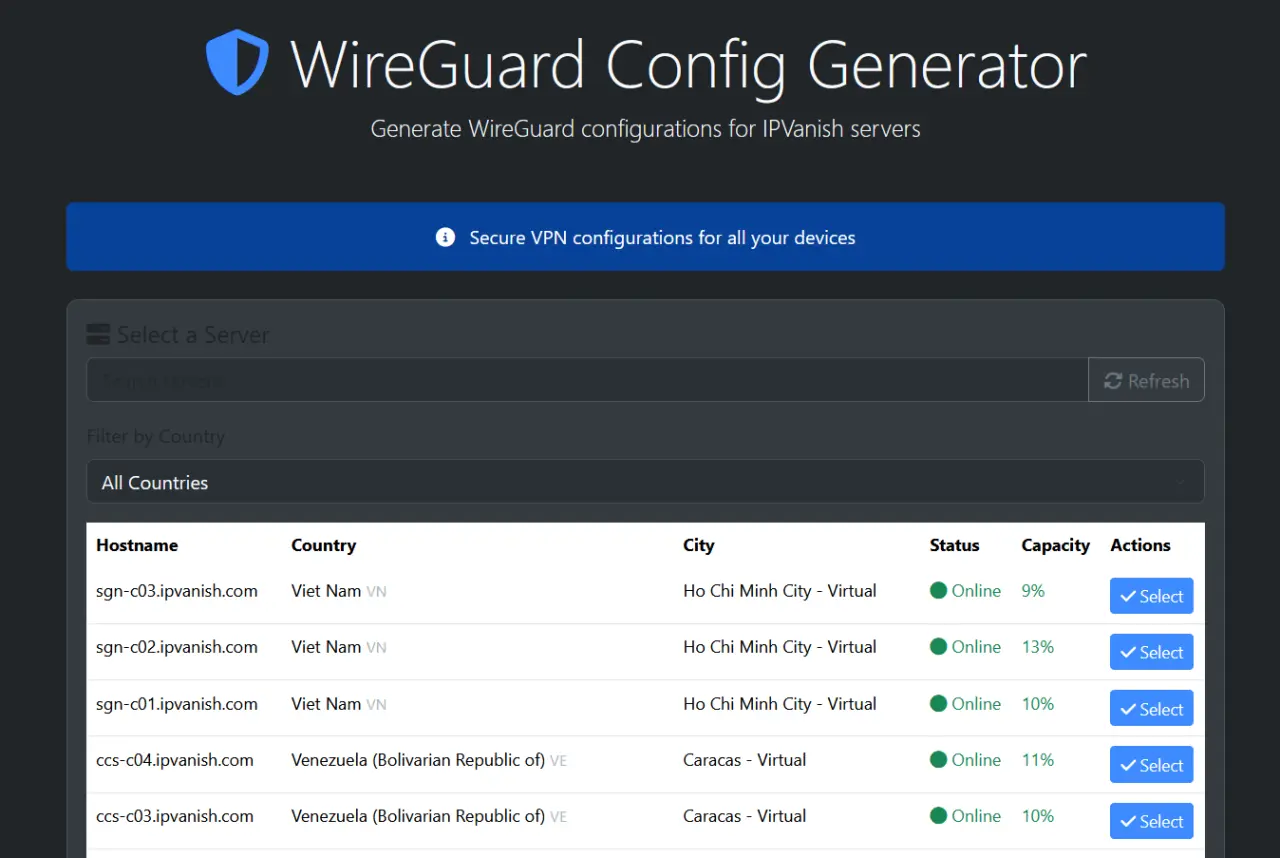1280x858 pixels.
Task: Click hostname sgn-c03.ipvanish.com
Action: pyautogui.click(x=177, y=591)
